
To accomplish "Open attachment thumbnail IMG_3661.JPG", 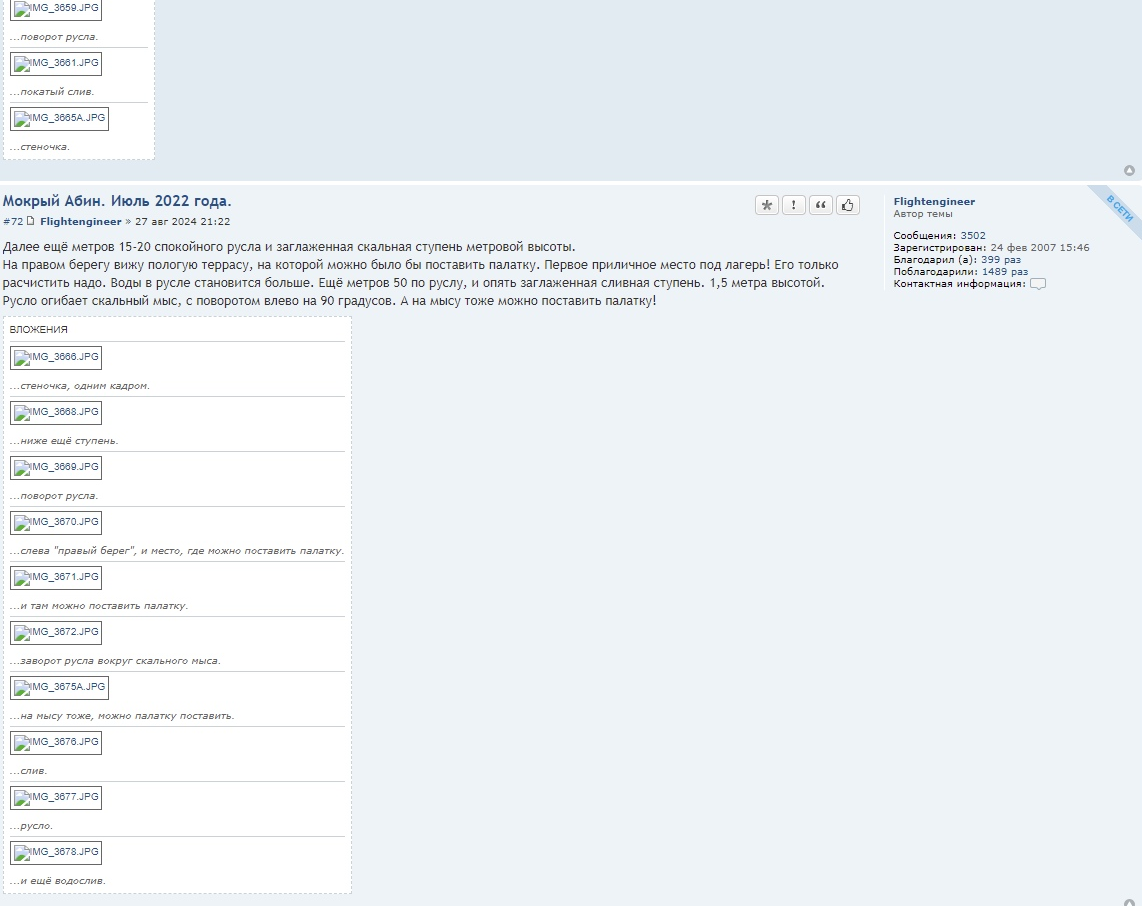I will 56,64.
